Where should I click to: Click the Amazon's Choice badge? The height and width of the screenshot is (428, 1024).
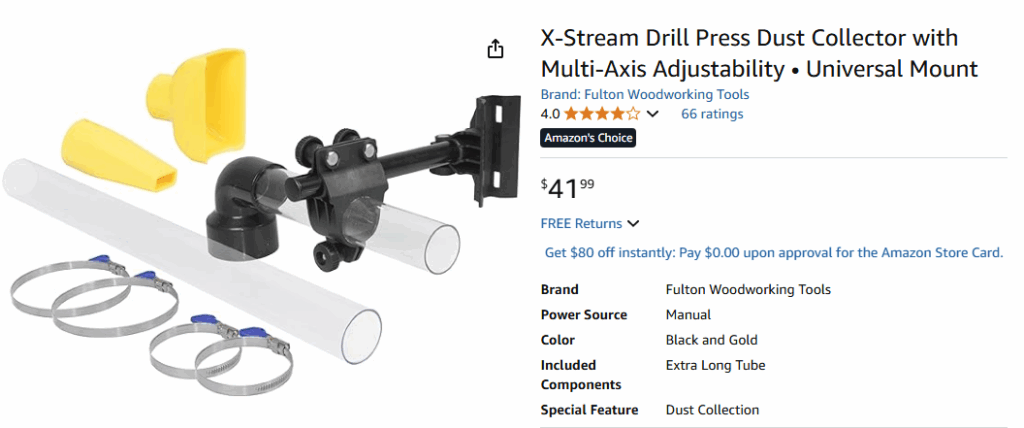[x=588, y=138]
